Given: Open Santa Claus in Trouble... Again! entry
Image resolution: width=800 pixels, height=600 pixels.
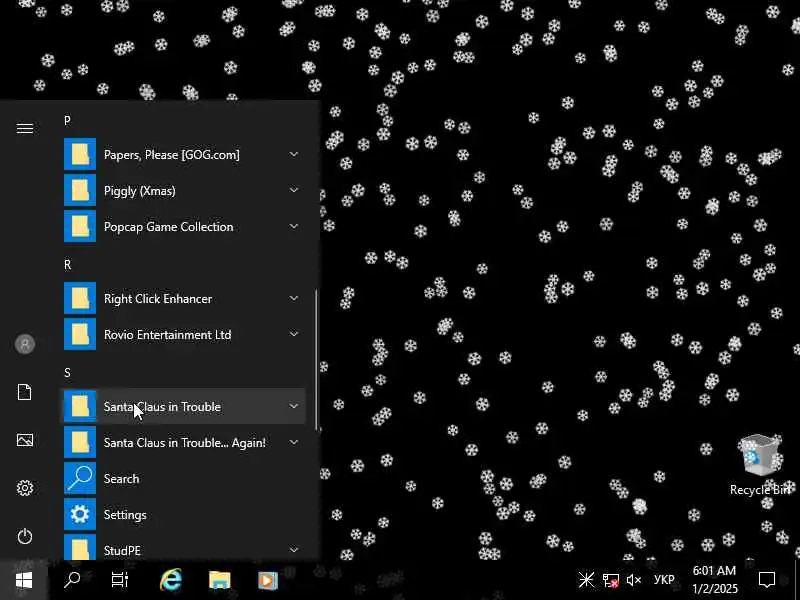Looking at the screenshot, I should (x=183, y=442).
